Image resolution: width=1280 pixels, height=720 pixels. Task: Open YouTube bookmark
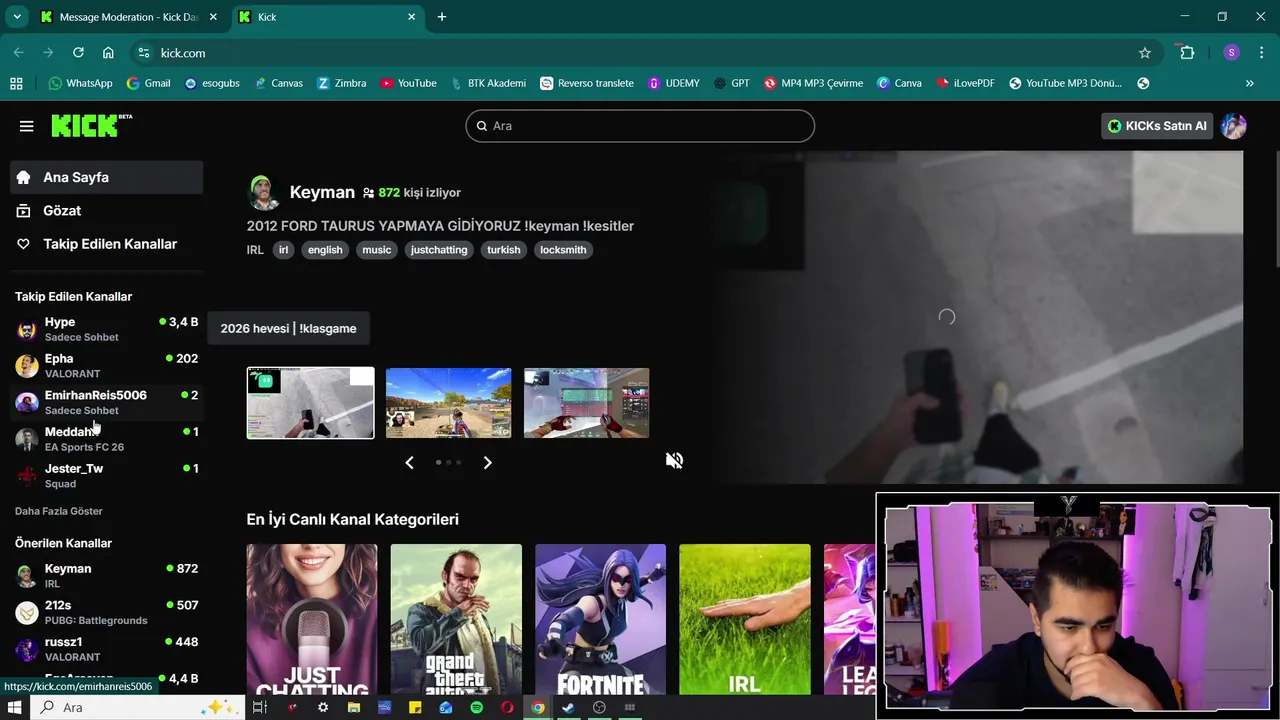408,83
